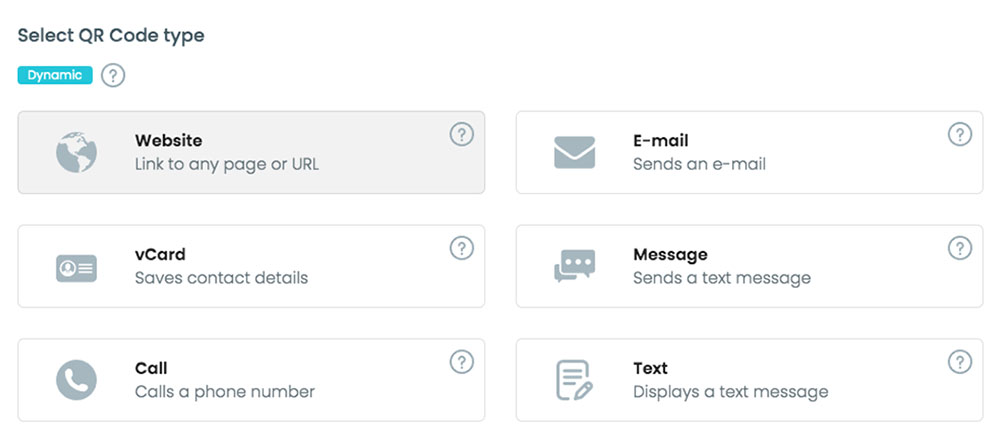The width and height of the screenshot is (1000, 441).
Task: Show help for the Message option
Action: click(x=960, y=248)
